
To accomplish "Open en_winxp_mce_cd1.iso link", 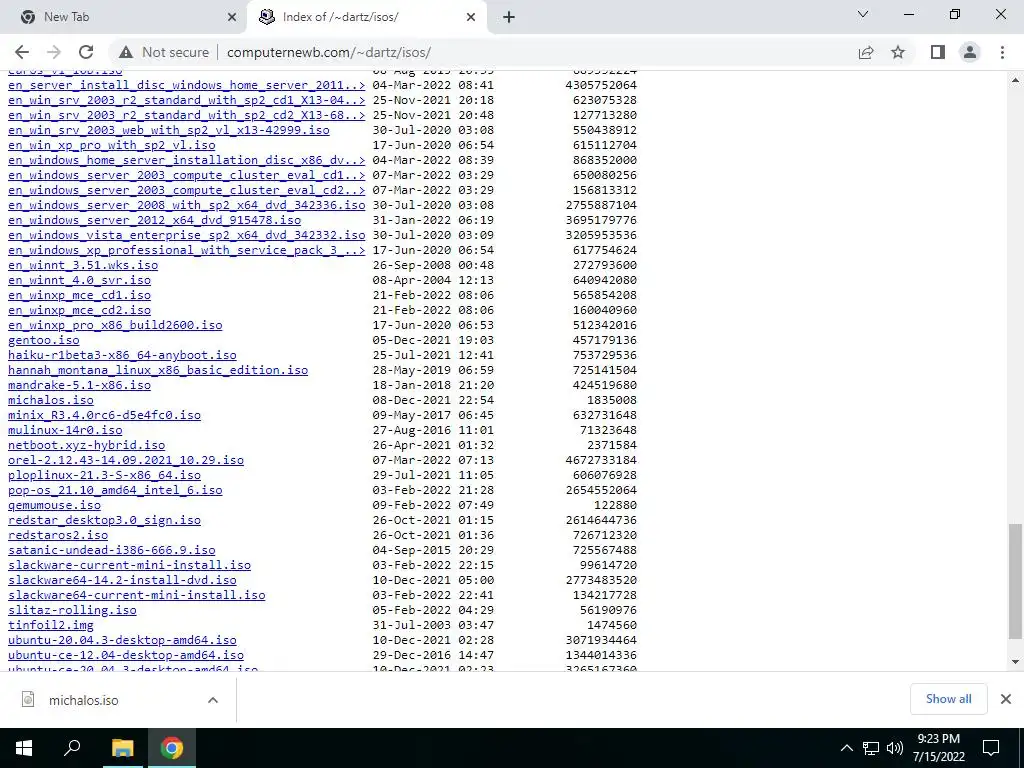I will pos(79,295).
